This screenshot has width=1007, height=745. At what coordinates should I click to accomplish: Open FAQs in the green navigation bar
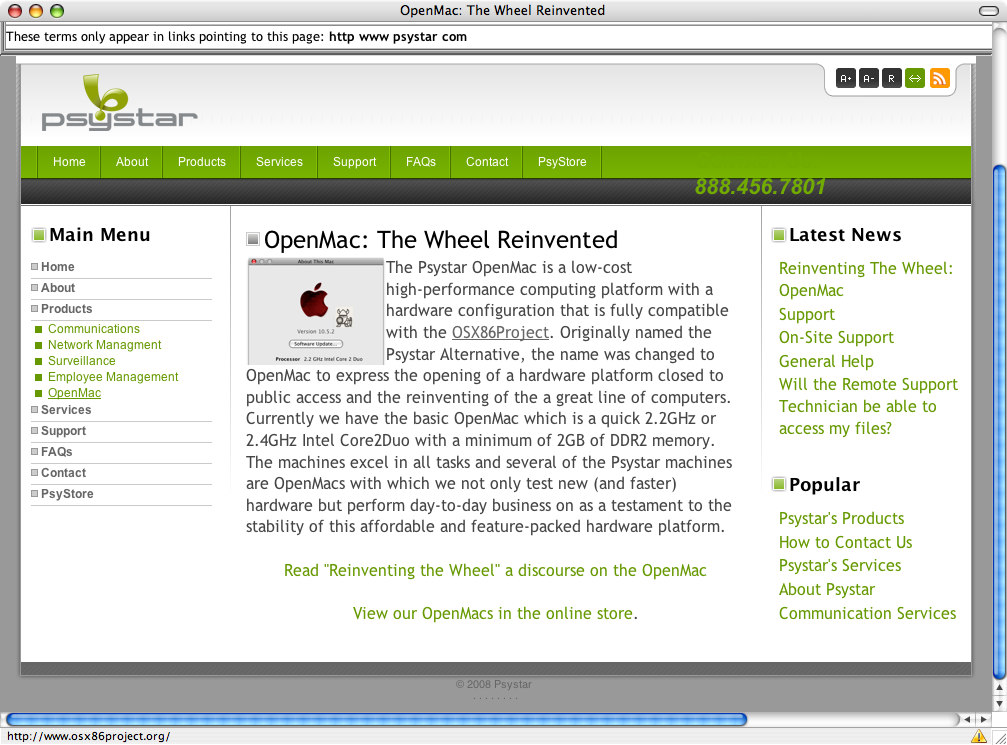click(x=421, y=162)
